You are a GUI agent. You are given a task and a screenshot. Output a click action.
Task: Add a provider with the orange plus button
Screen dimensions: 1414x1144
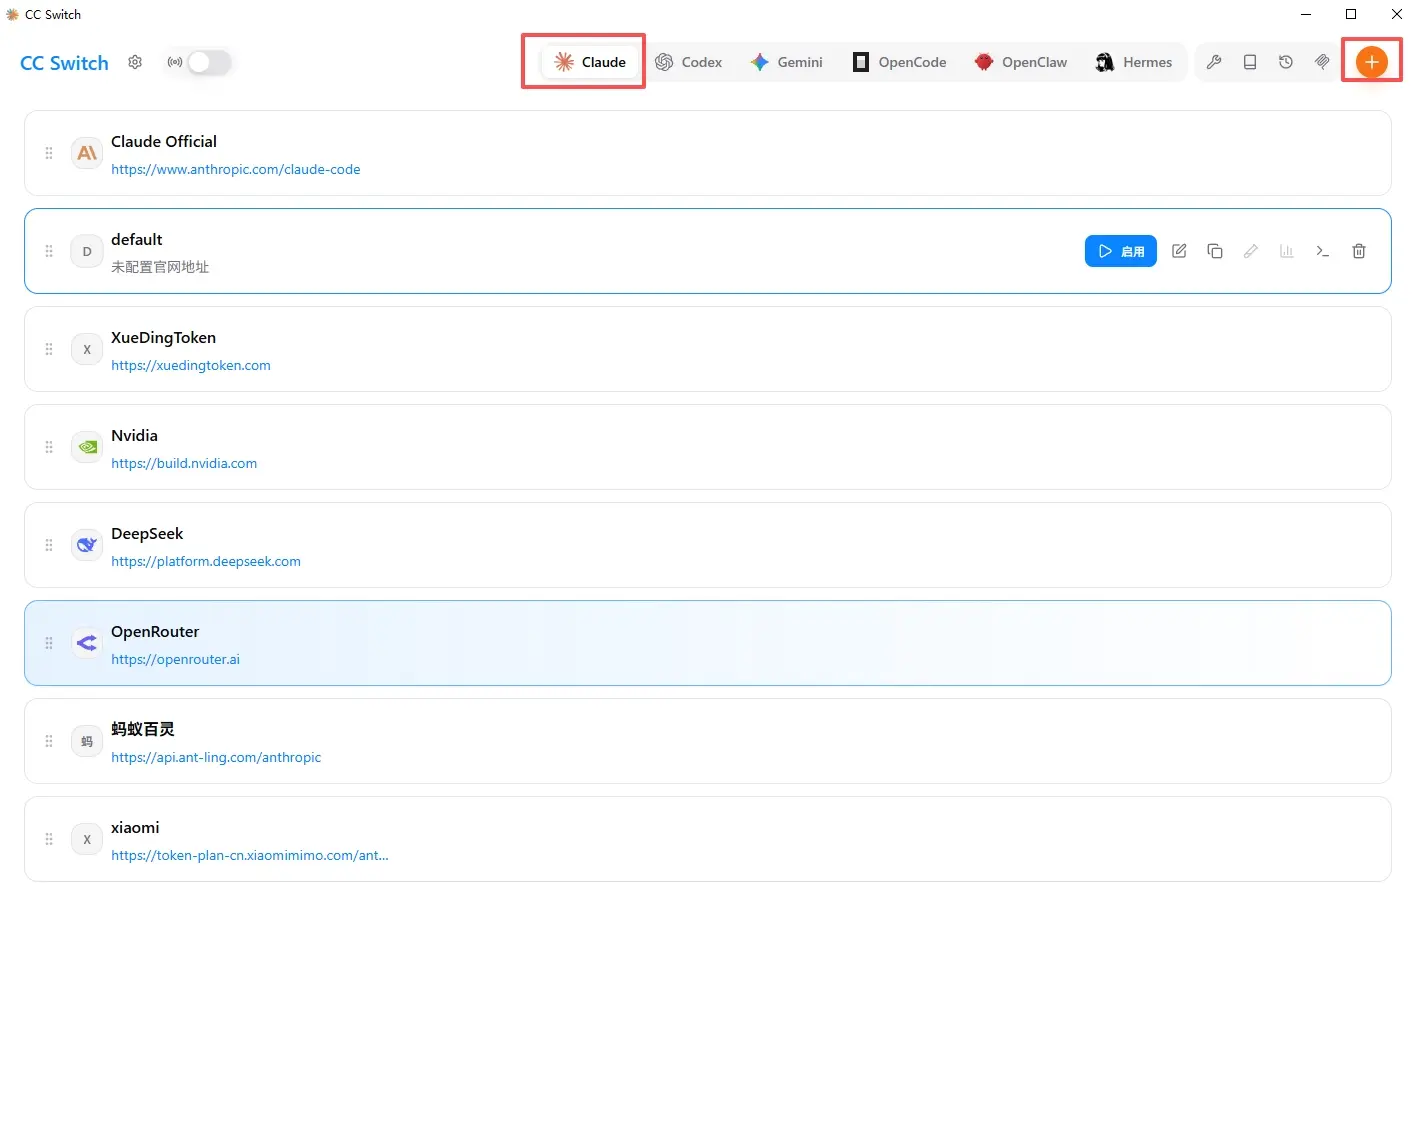click(x=1372, y=62)
